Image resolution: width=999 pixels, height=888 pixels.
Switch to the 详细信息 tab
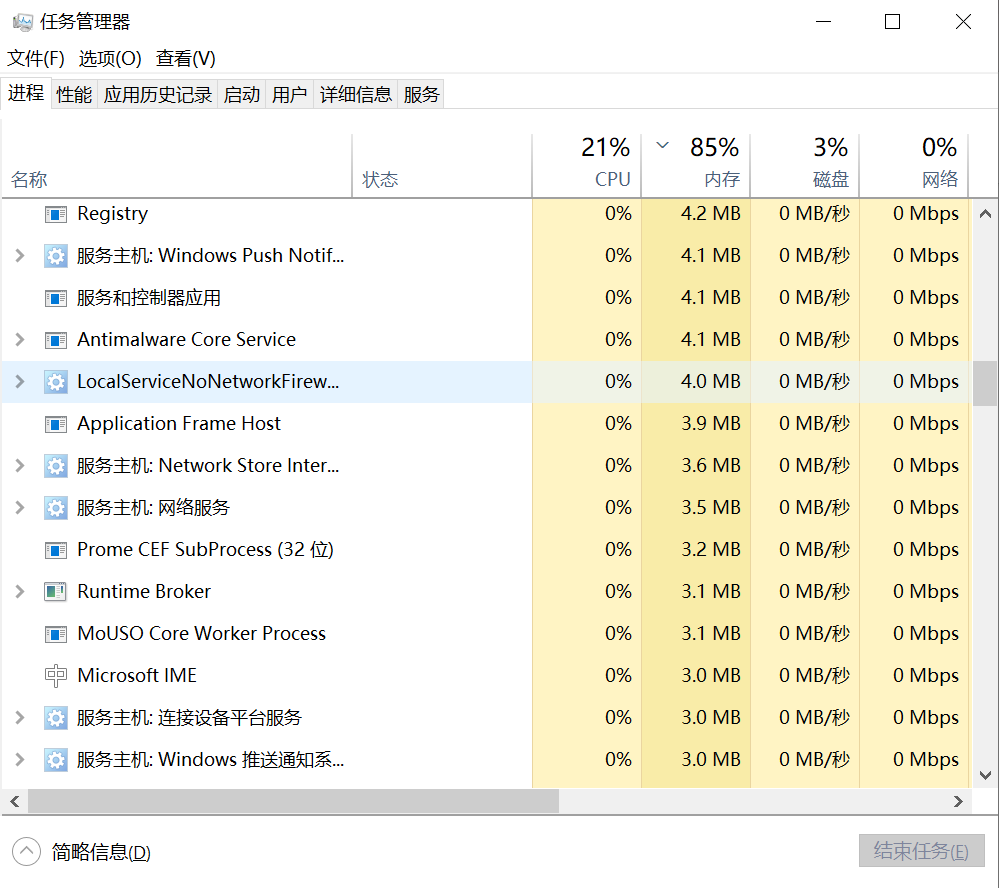(356, 95)
